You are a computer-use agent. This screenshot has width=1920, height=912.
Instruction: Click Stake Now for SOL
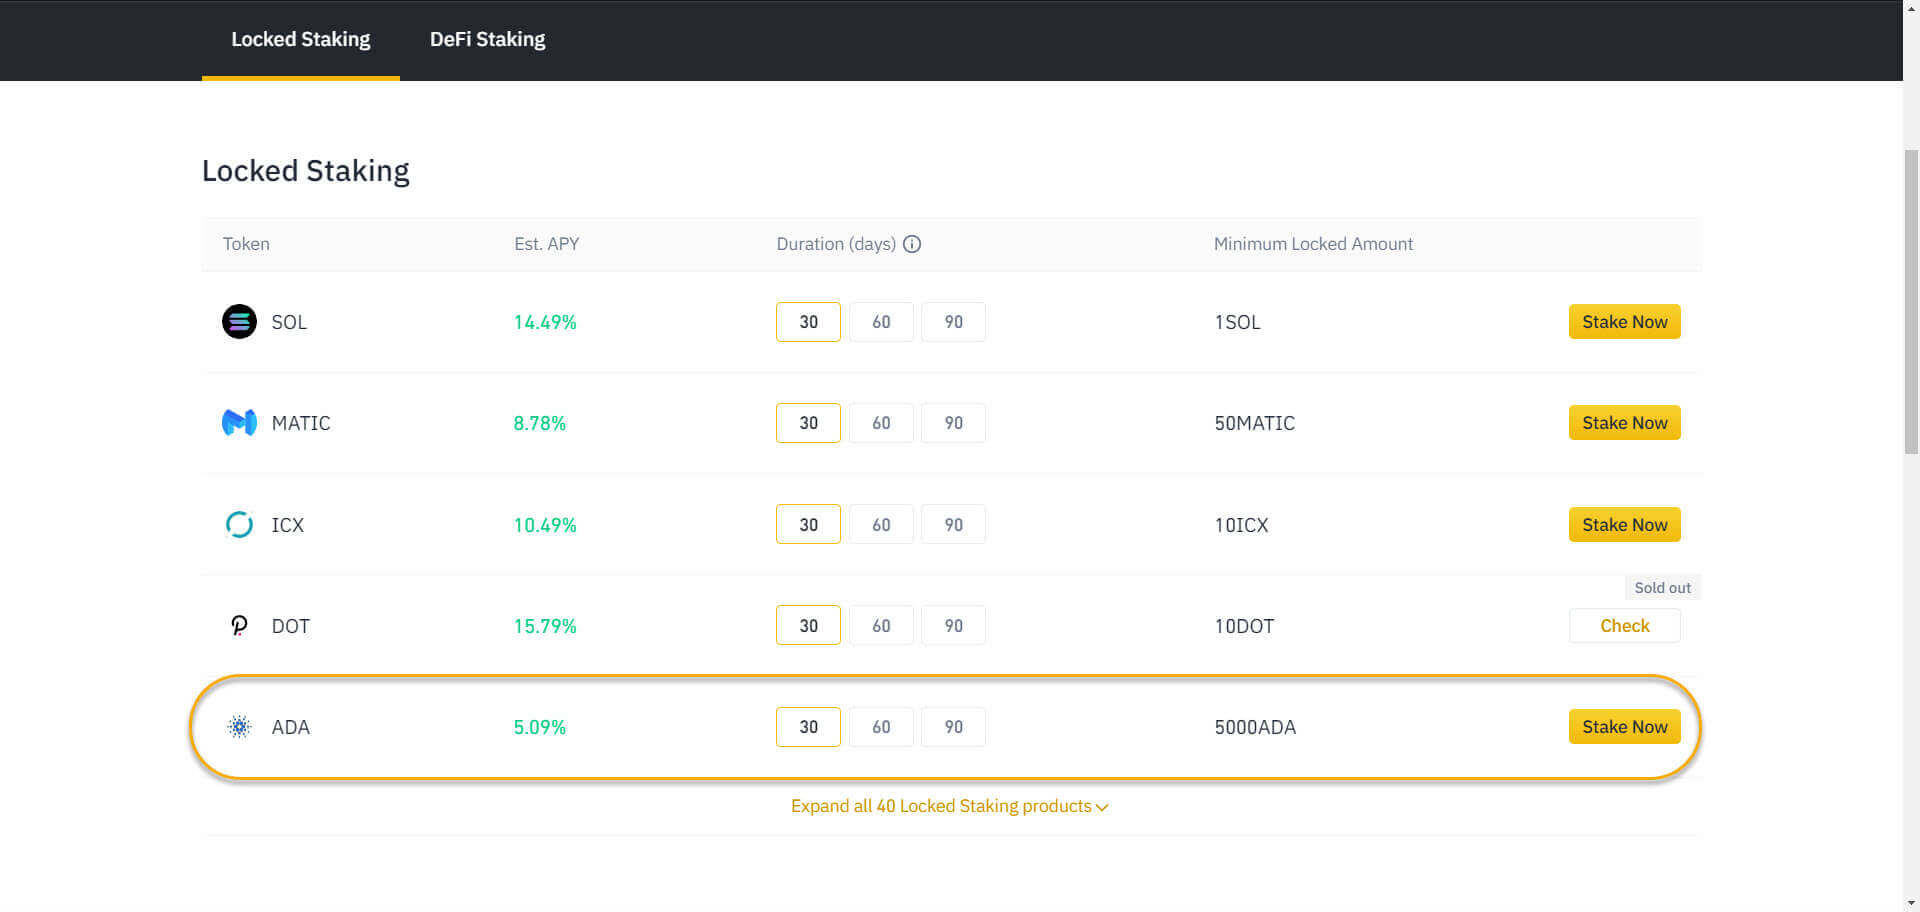click(1624, 322)
